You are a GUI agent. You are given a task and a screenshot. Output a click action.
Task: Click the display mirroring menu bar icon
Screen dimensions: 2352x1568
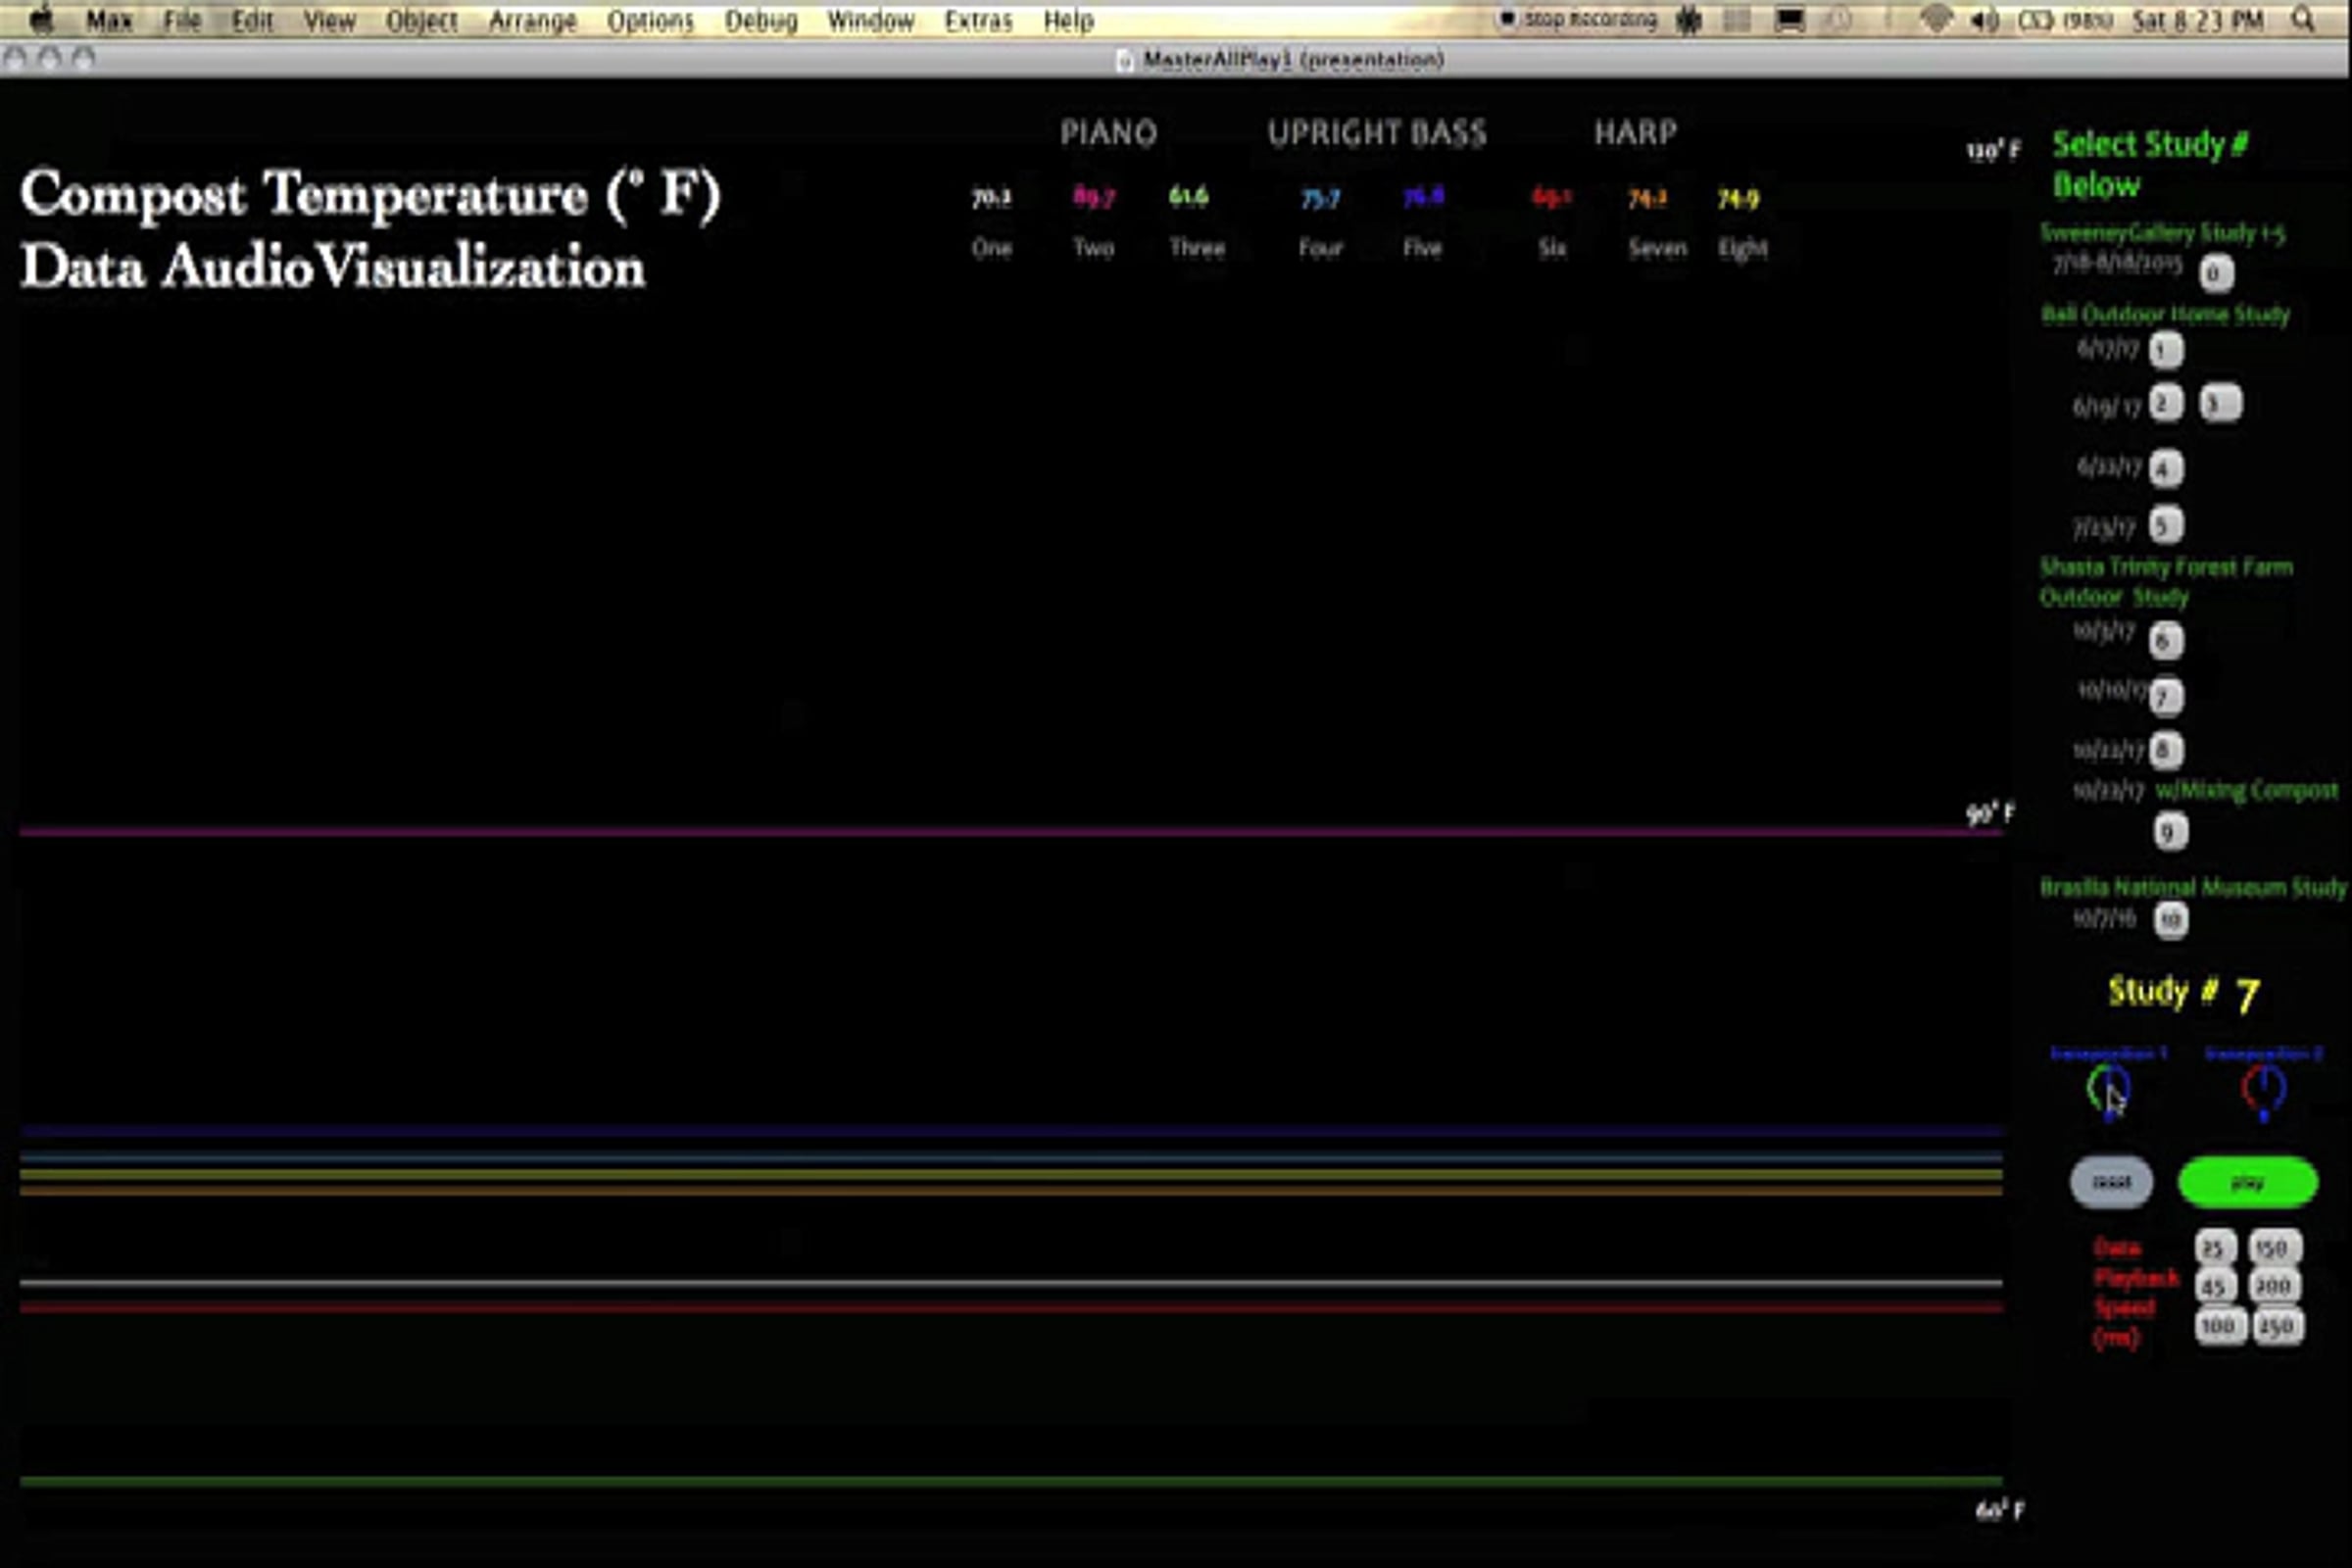[x=1789, y=20]
